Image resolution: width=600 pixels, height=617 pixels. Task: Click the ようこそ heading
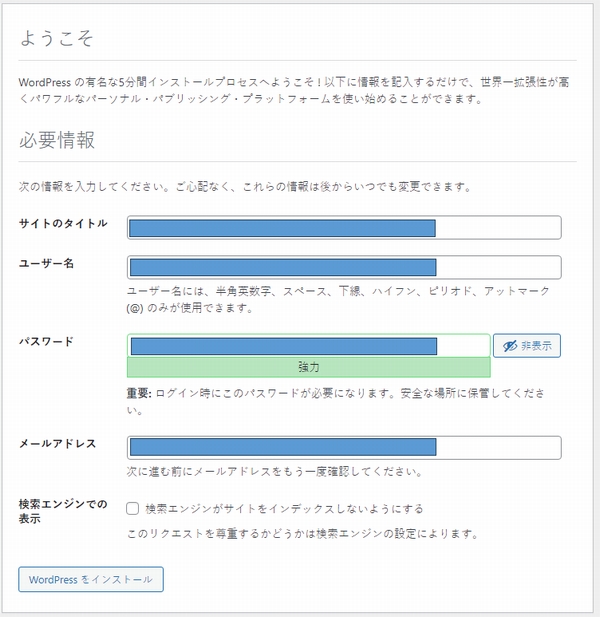click(x=58, y=39)
